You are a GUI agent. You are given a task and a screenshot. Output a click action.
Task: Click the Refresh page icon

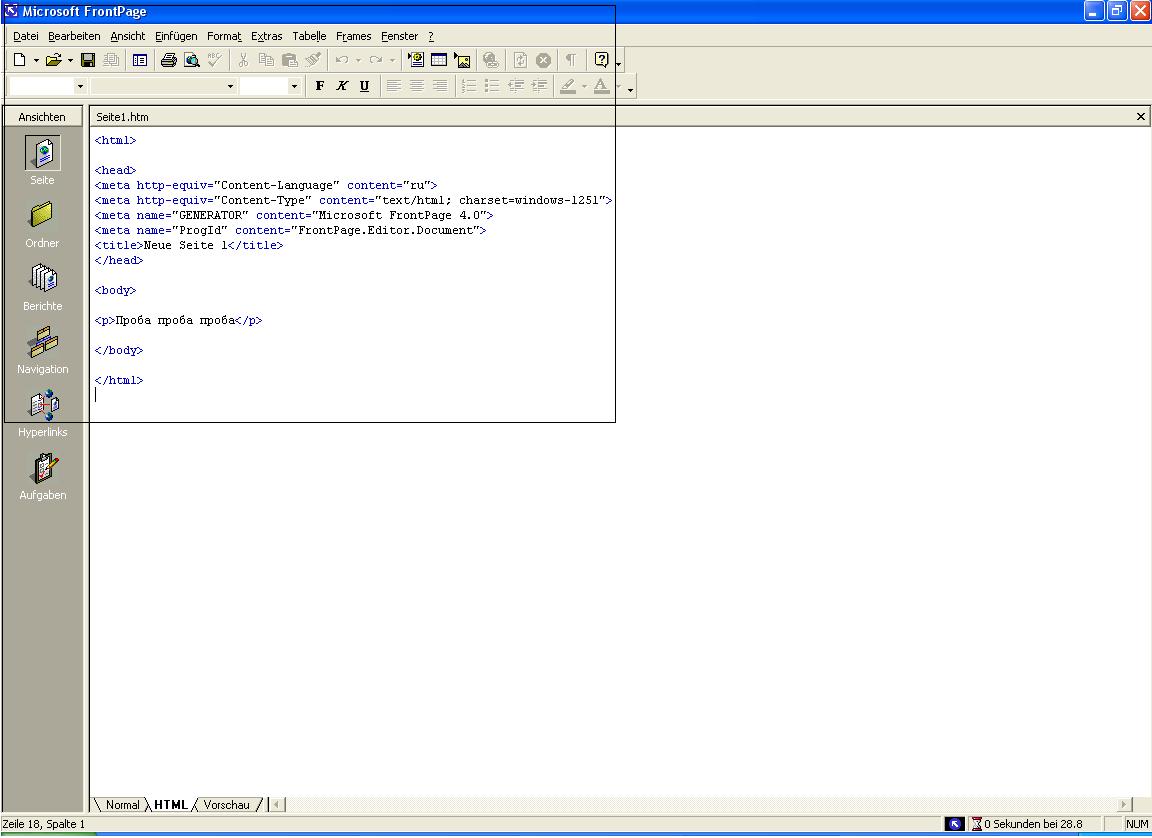point(520,60)
